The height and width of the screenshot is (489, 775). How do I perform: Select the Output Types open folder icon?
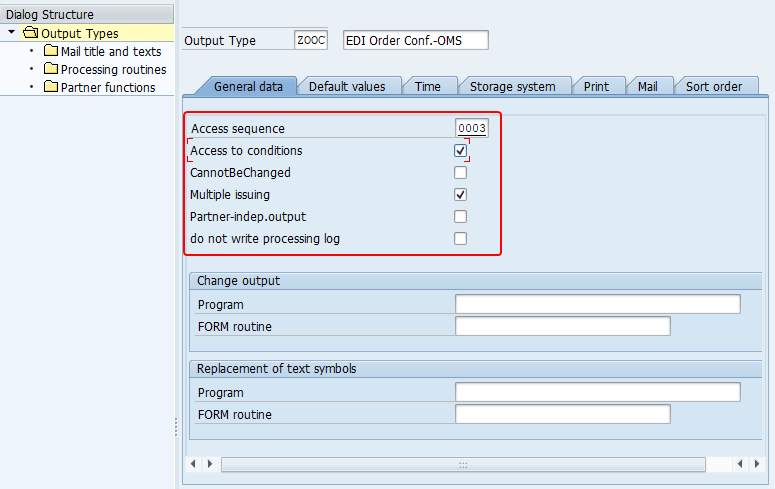(31, 33)
